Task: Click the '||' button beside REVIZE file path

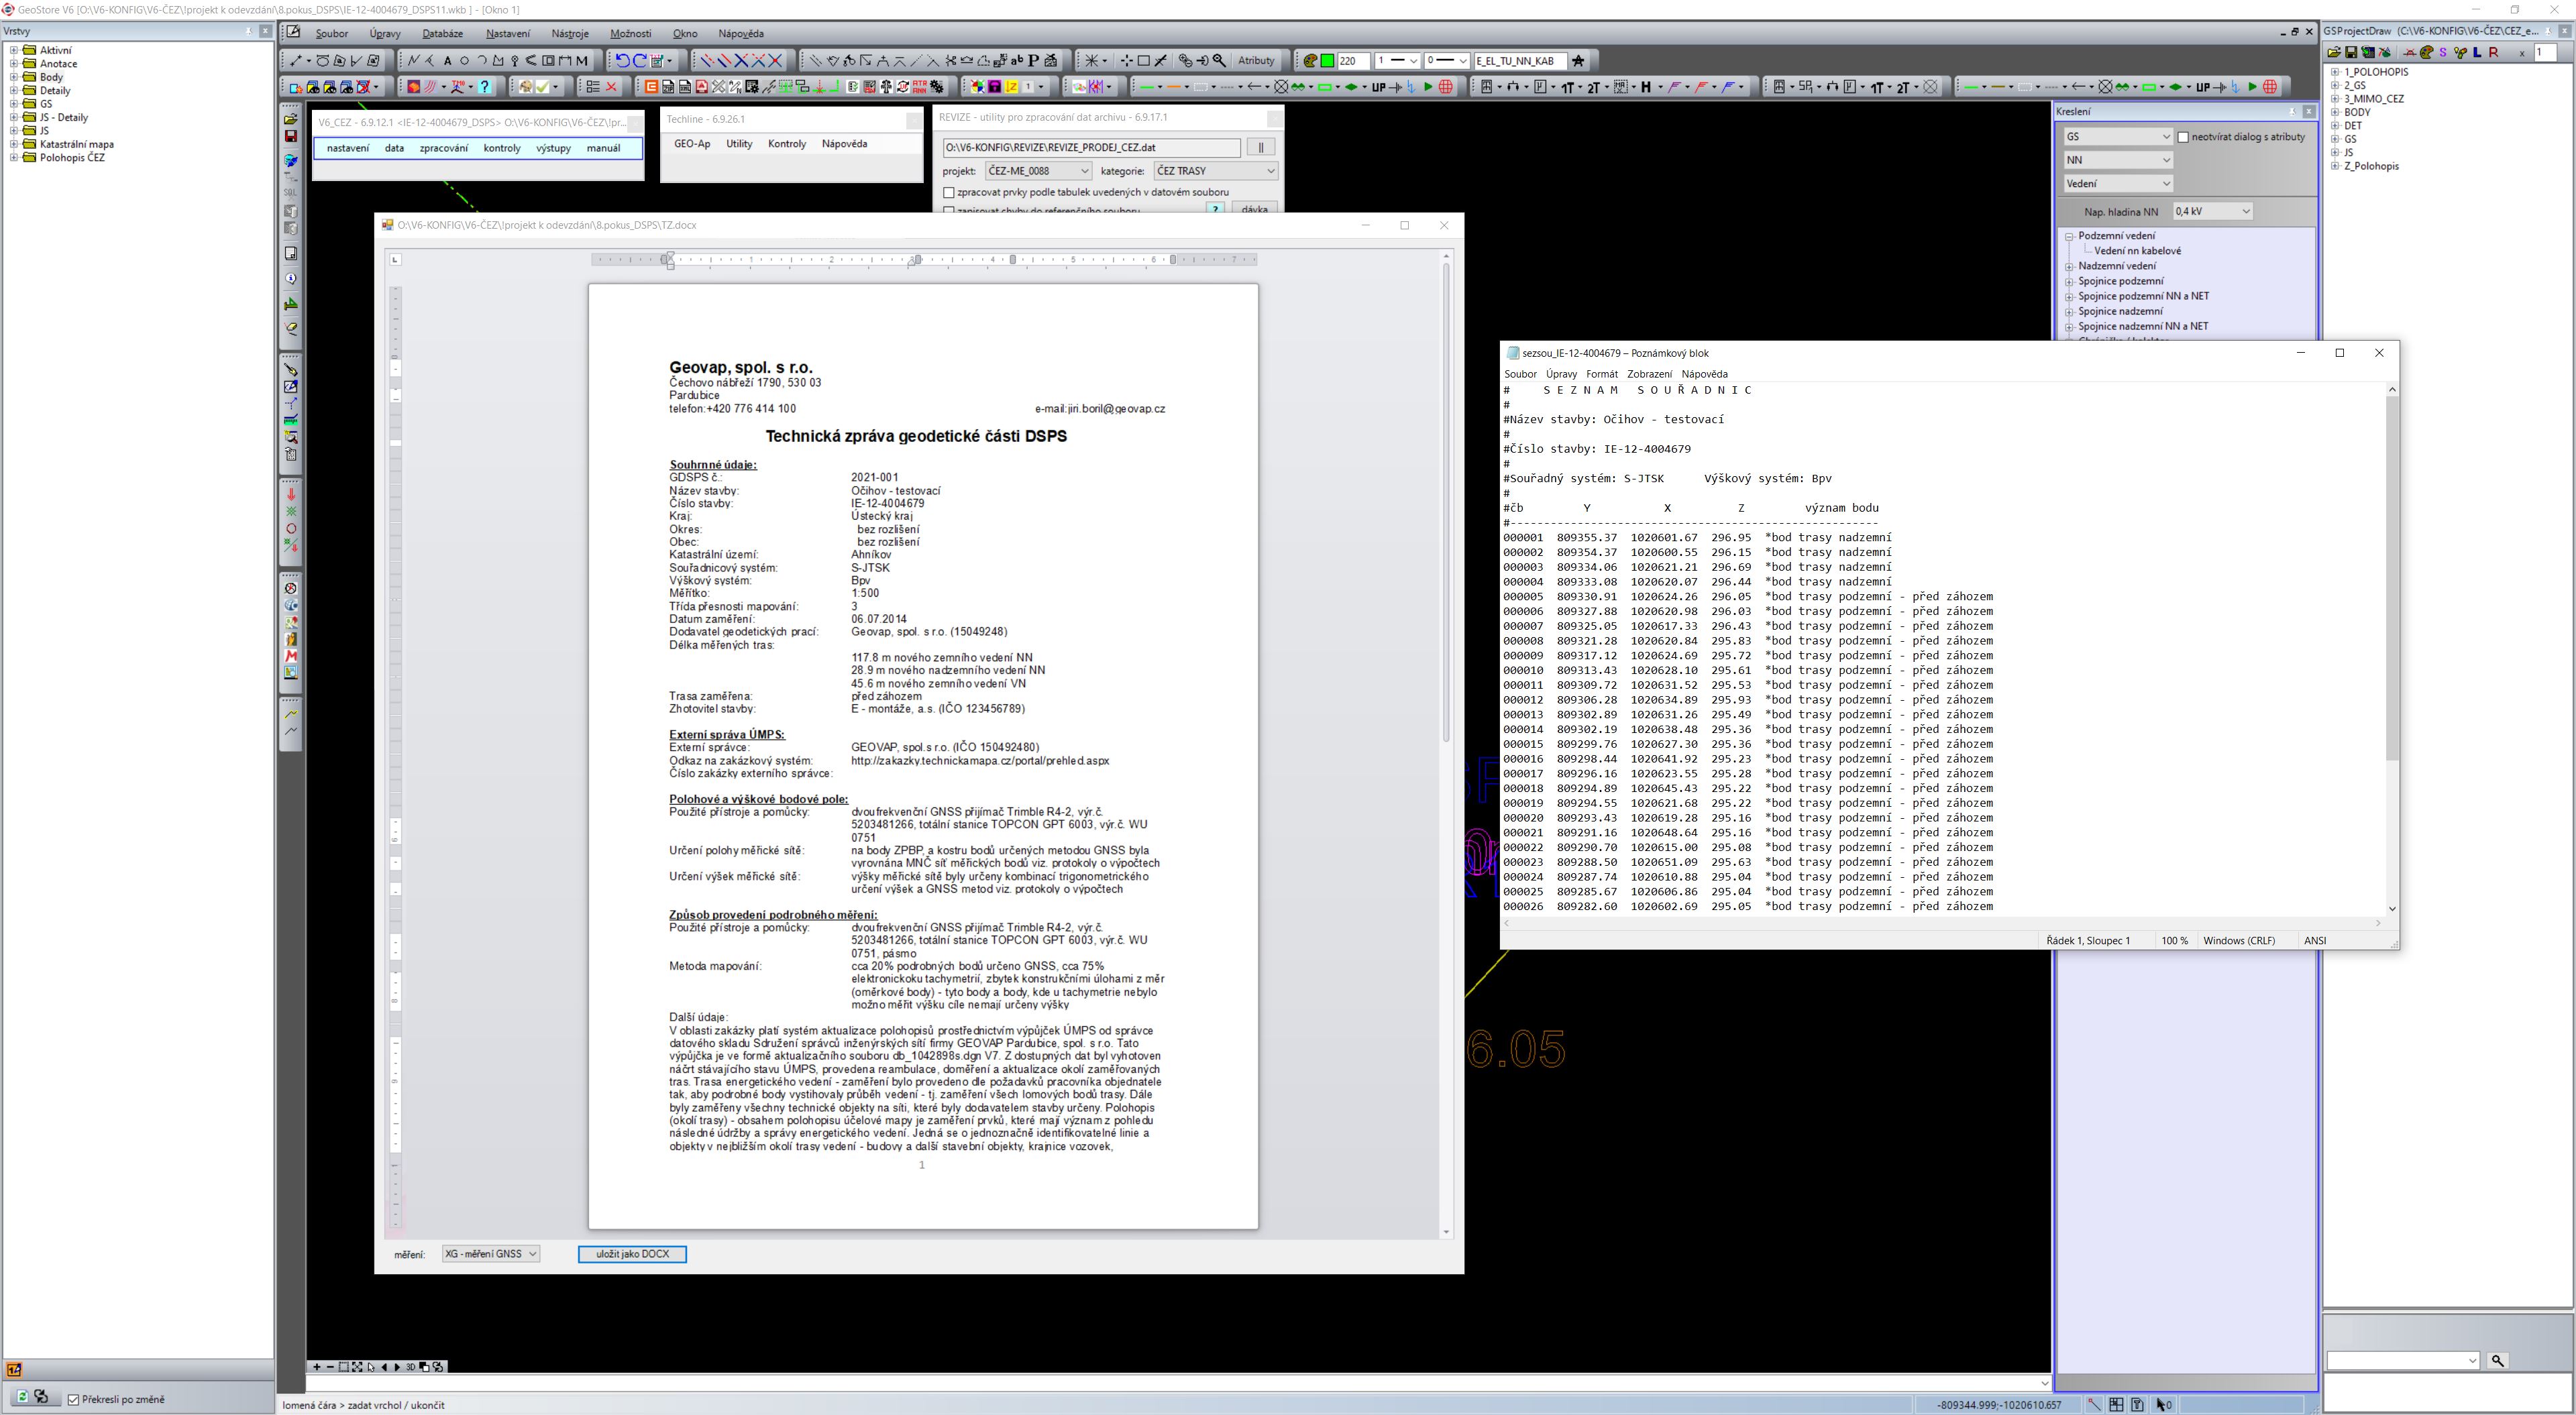Action: point(1261,148)
